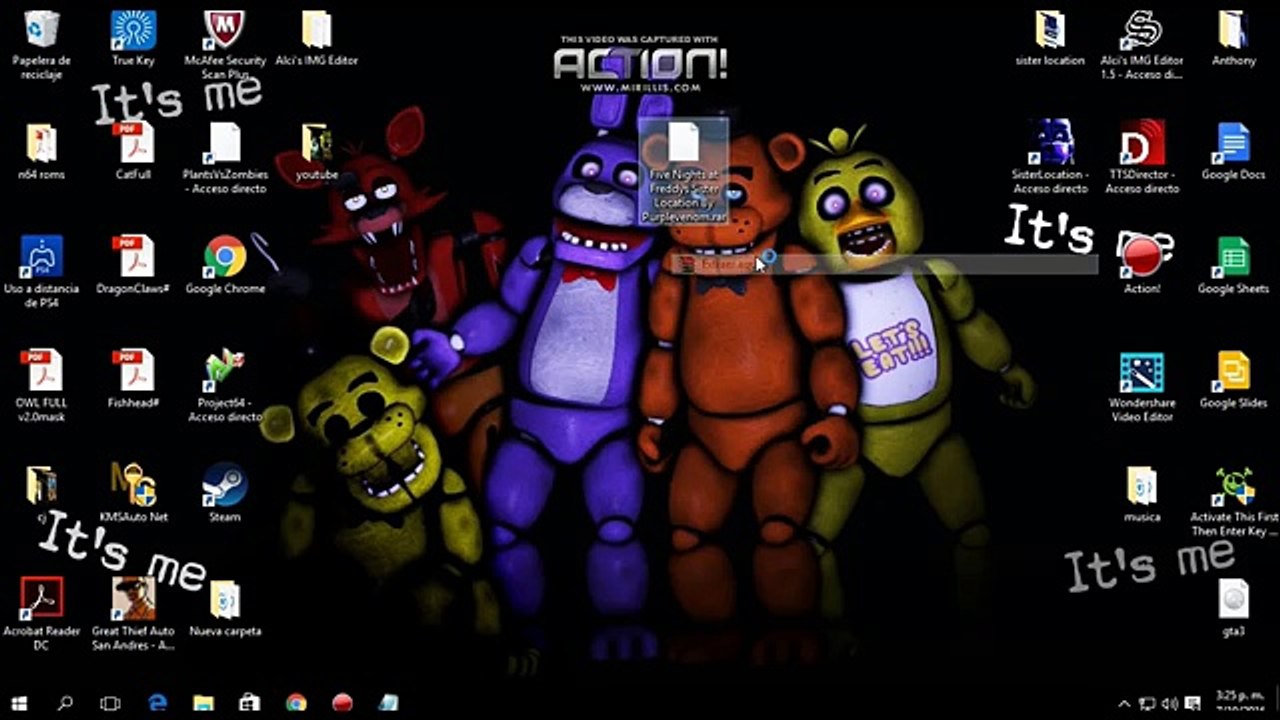Launch TTSDirector shortcut
This screenshot has width=1280, height=720.
coord(1142,158)
